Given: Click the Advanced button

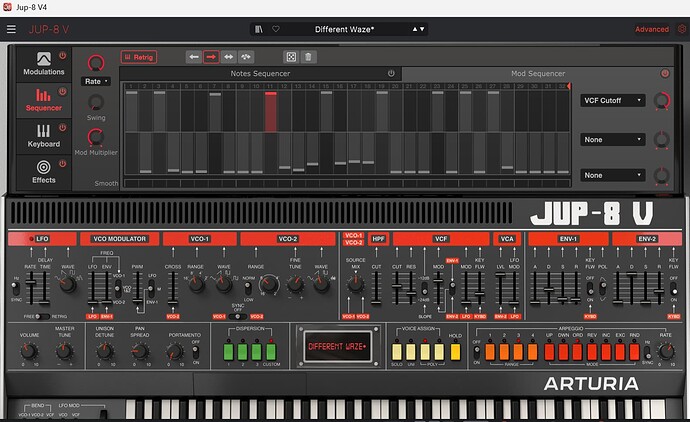Looking at the screenshot, I should point(652,29).
